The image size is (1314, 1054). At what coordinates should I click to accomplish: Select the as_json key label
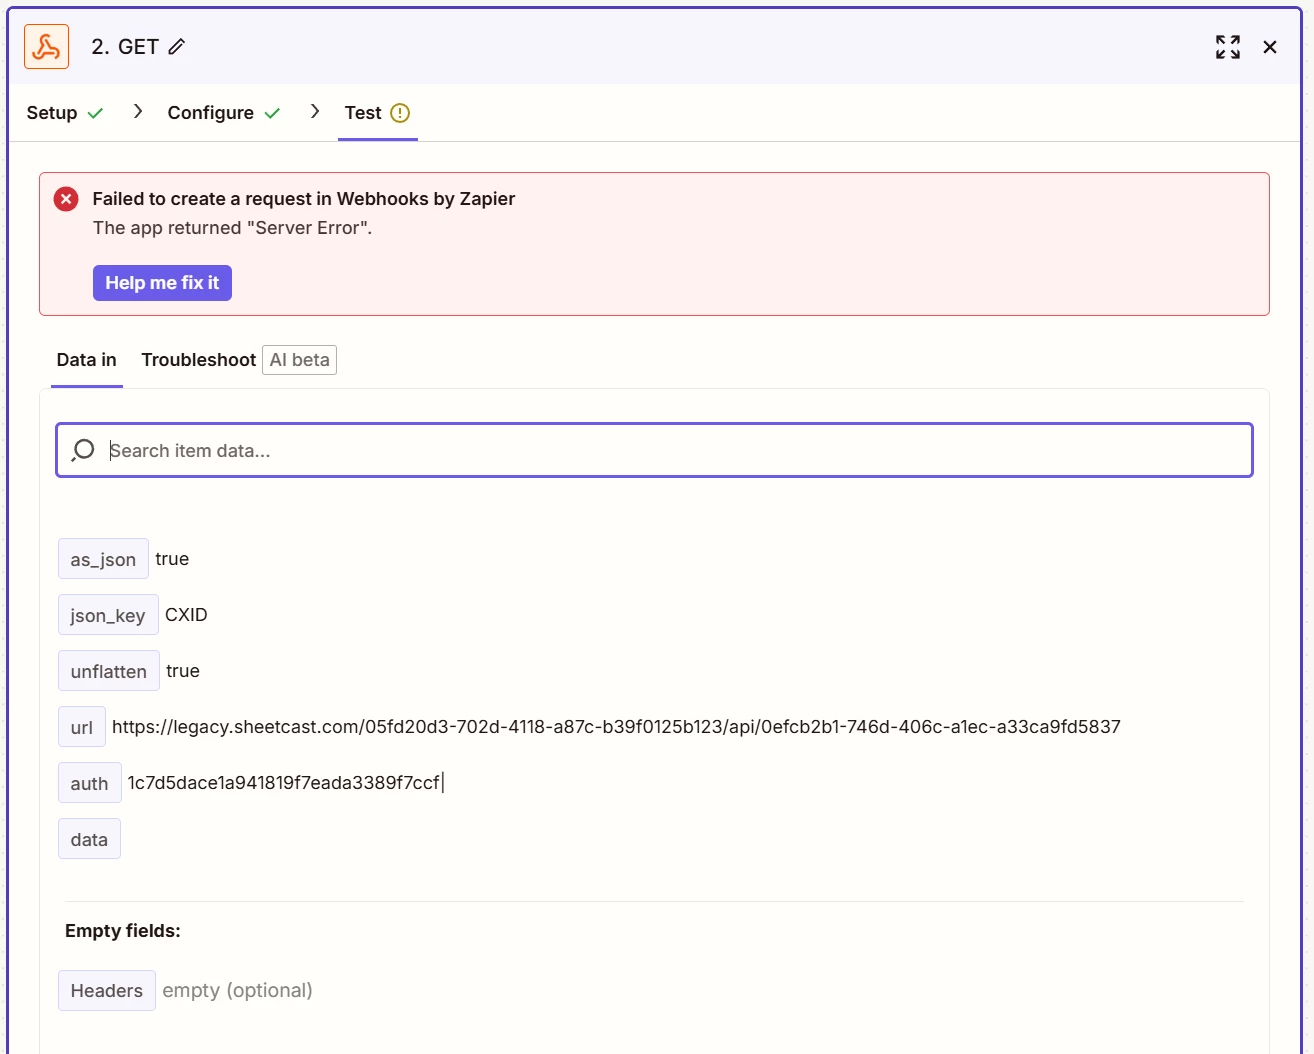(x=103, y=559)
